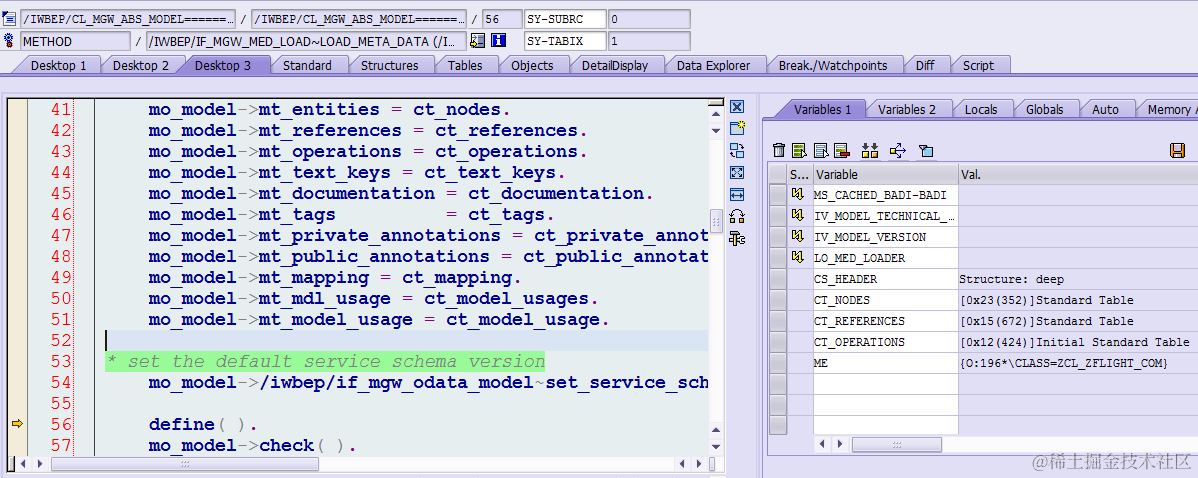Click the bottom tool icon under headphones icon

click(737, 239)
